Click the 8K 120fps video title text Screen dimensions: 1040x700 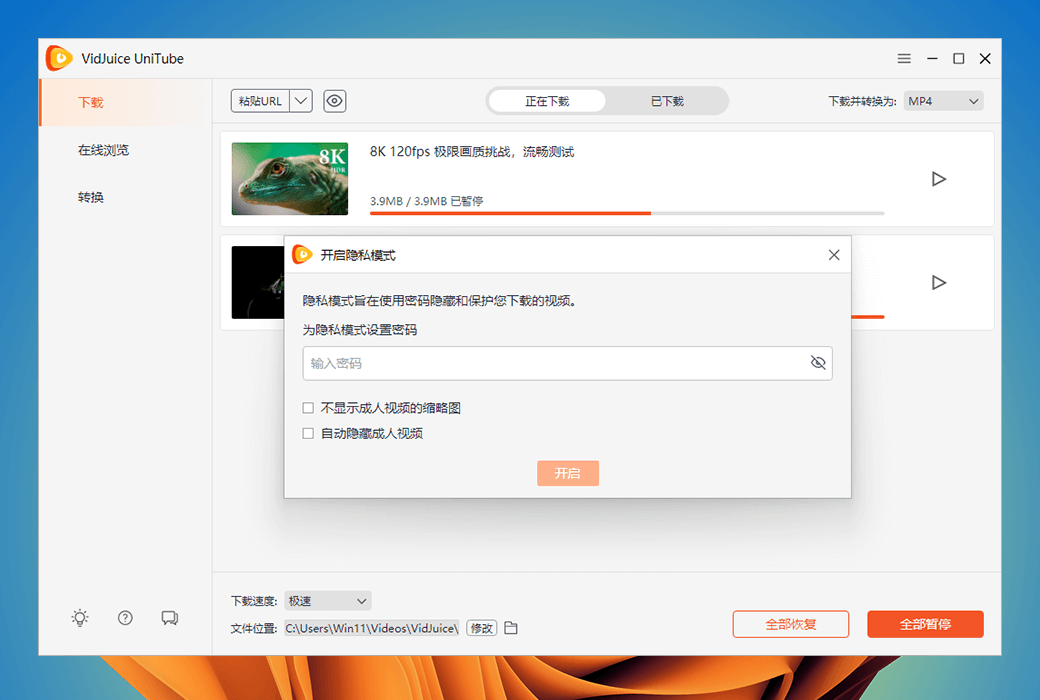pos(472,151)
